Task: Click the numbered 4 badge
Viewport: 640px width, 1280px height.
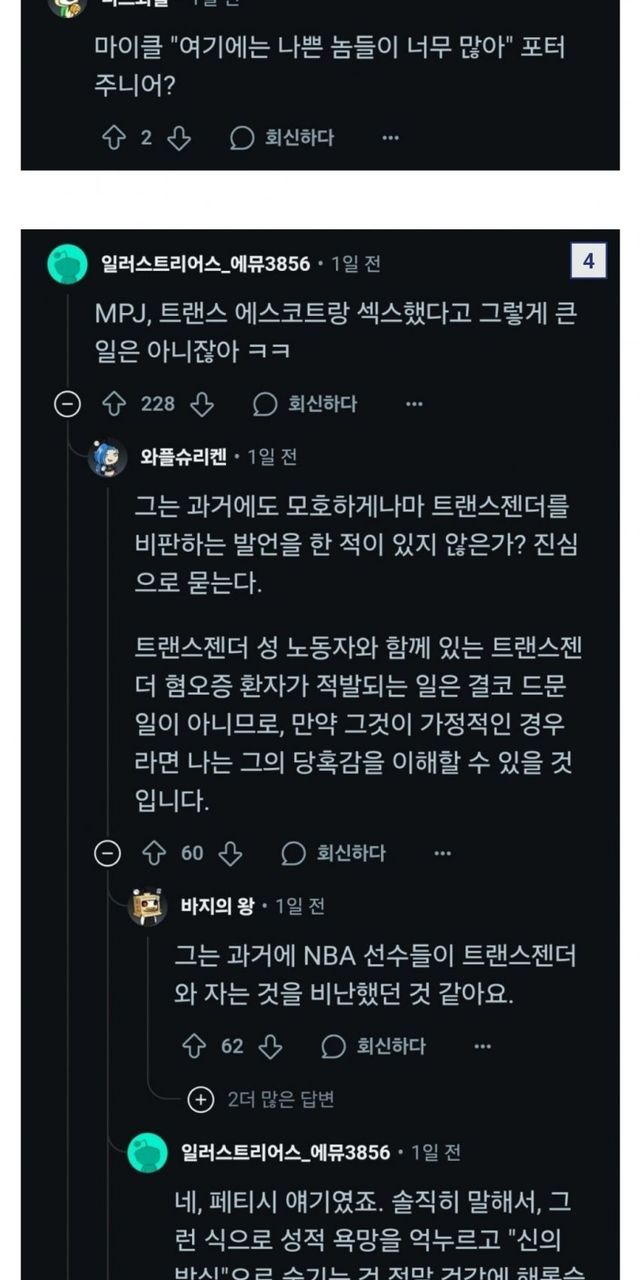Action: click(588, 262)
